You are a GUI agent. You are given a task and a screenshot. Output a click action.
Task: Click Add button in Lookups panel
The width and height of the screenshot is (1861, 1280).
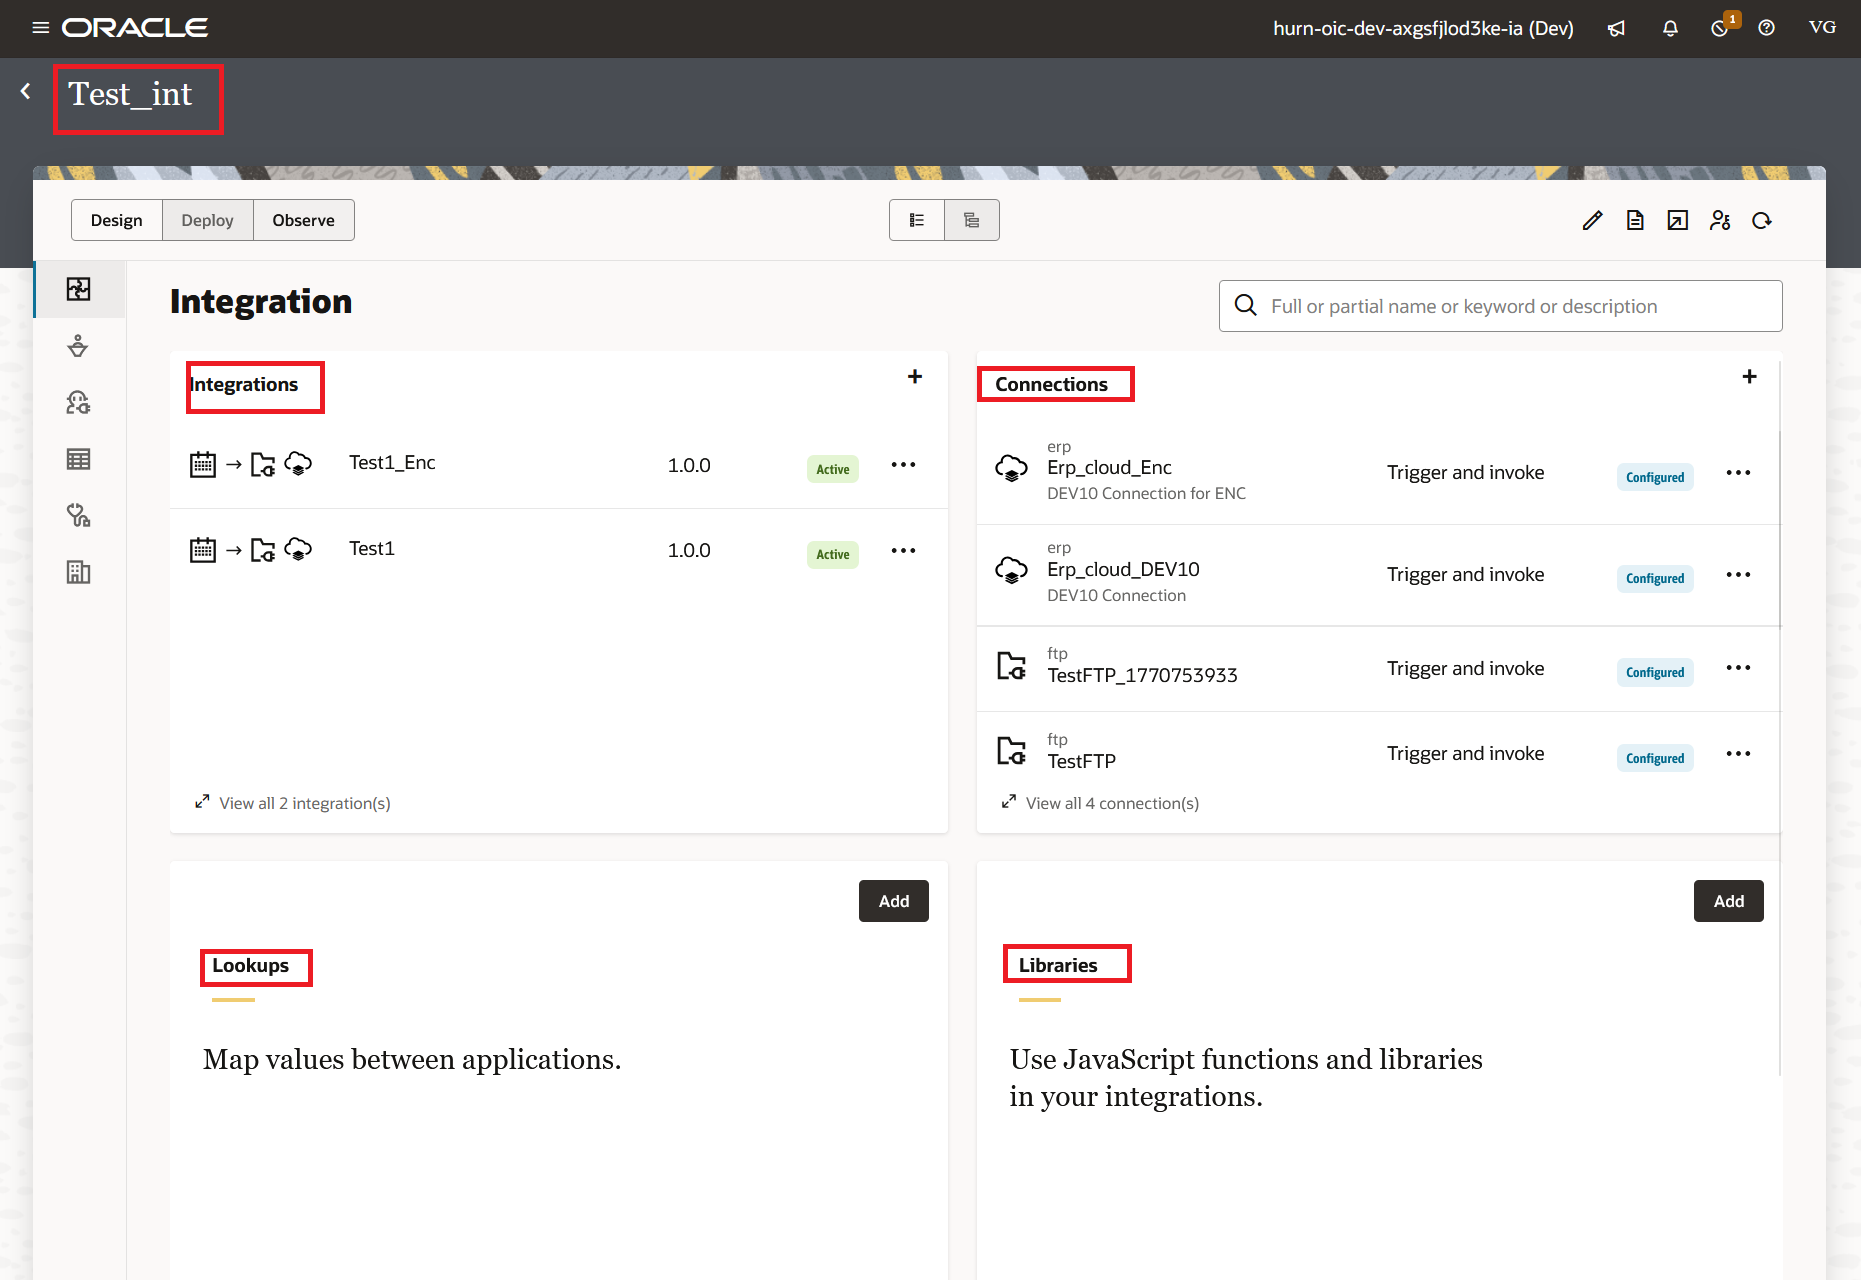(893, 901)
